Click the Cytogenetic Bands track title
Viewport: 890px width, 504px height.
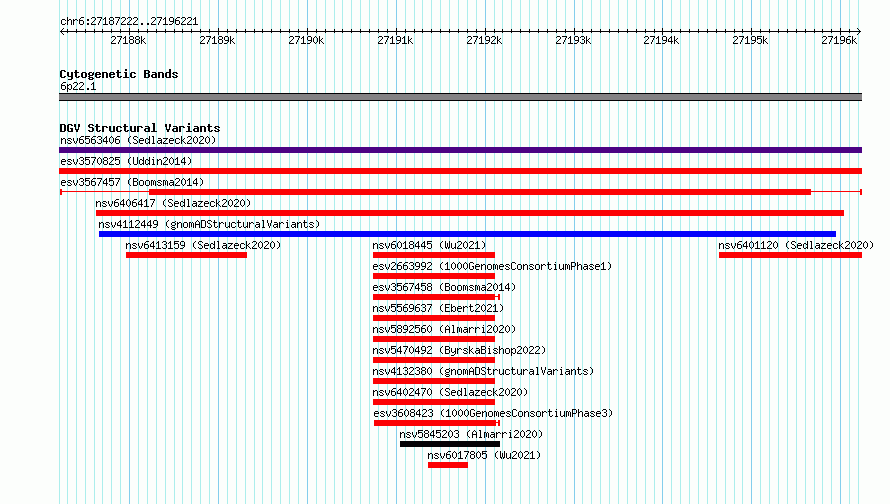[x=119, y=74]
